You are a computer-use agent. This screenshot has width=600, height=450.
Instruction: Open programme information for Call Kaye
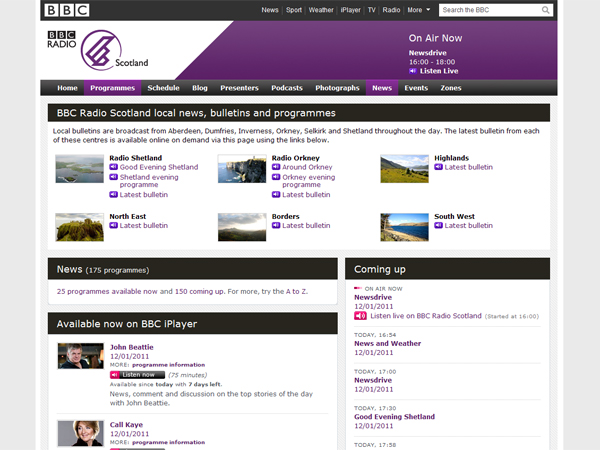[168, 442]
